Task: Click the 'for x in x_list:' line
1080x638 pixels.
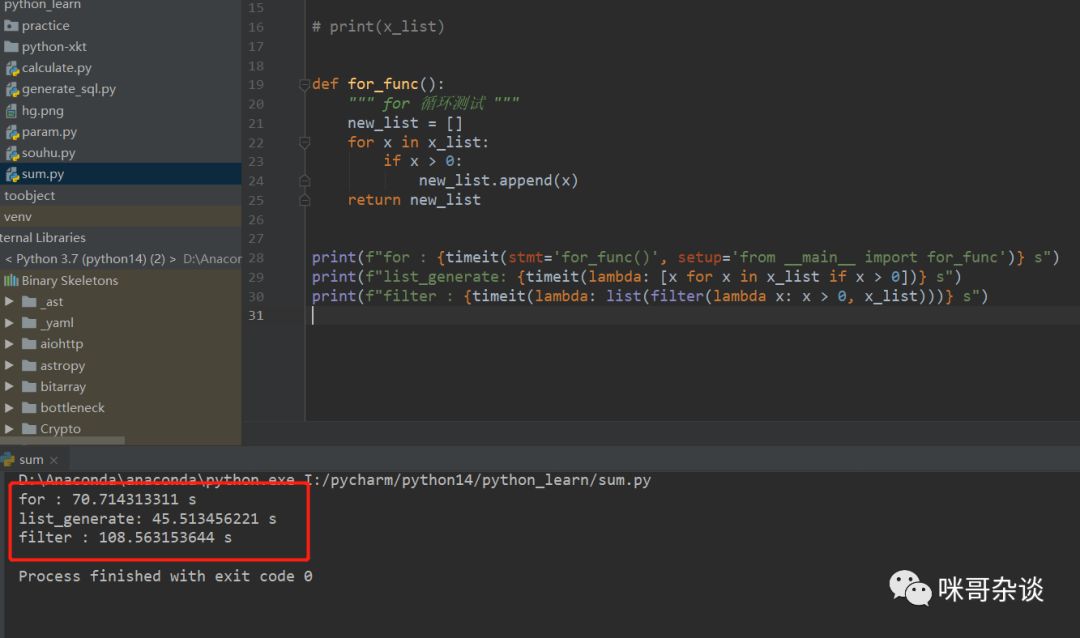Action: pos(418,142)
